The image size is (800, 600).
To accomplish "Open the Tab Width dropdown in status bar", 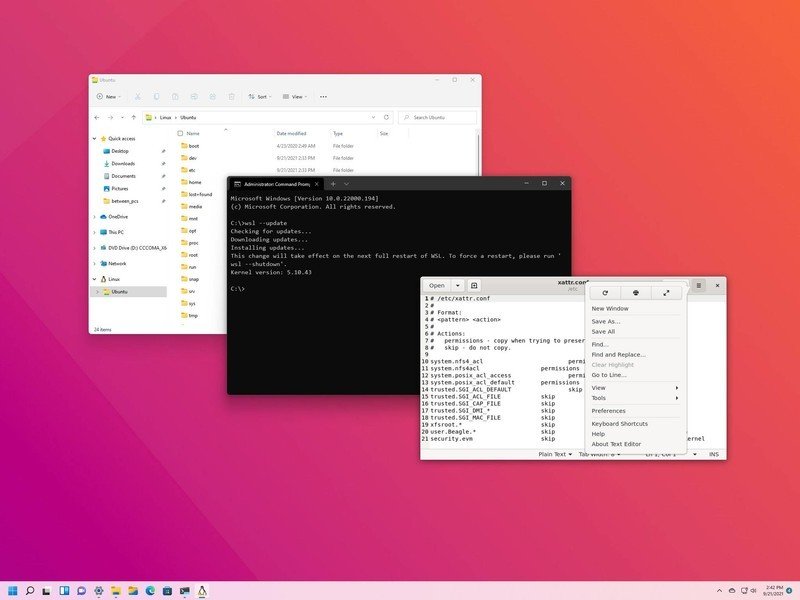I will tap(599, 454).
